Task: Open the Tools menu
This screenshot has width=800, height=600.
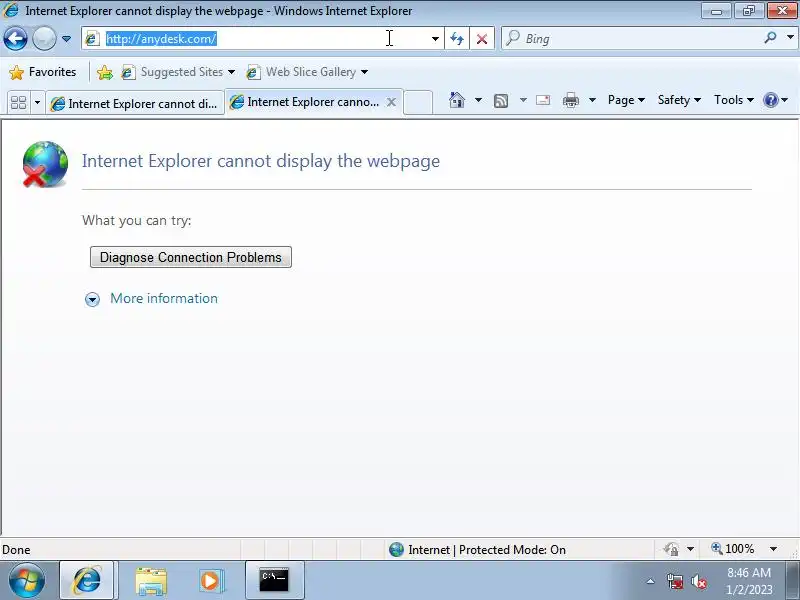Action: pos(734,100)
